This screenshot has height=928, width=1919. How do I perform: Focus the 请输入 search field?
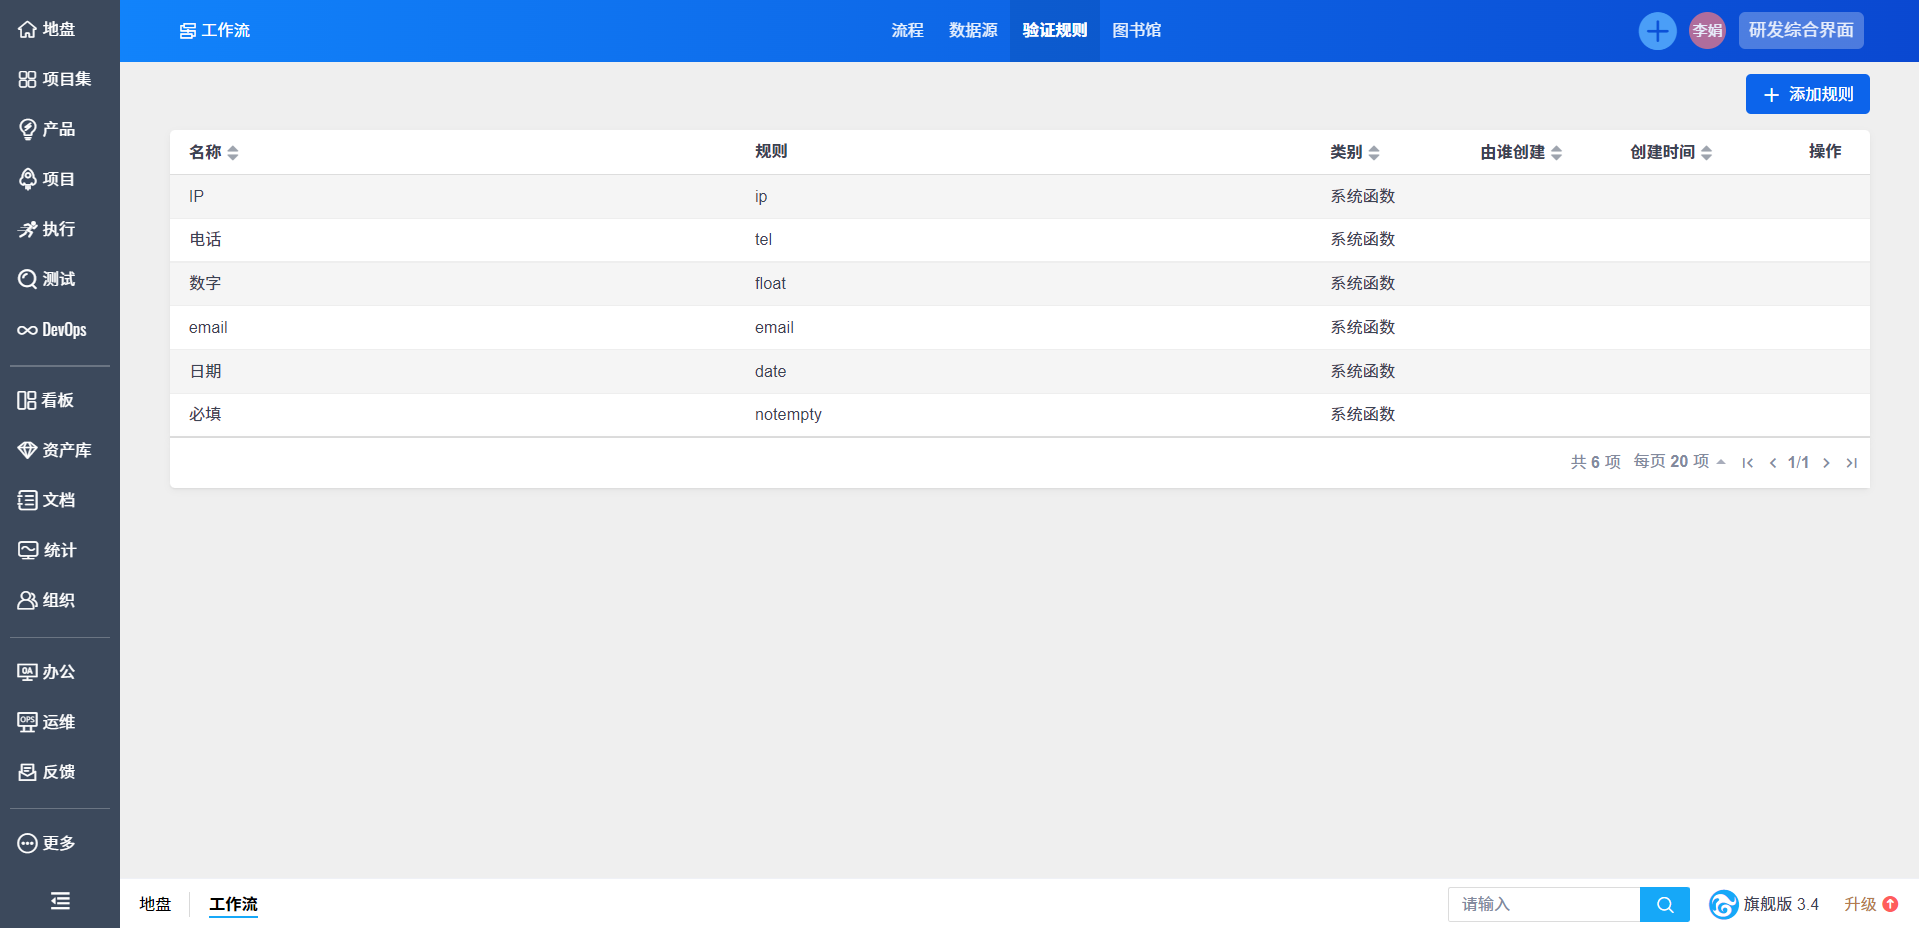(x=1543, y=904)
